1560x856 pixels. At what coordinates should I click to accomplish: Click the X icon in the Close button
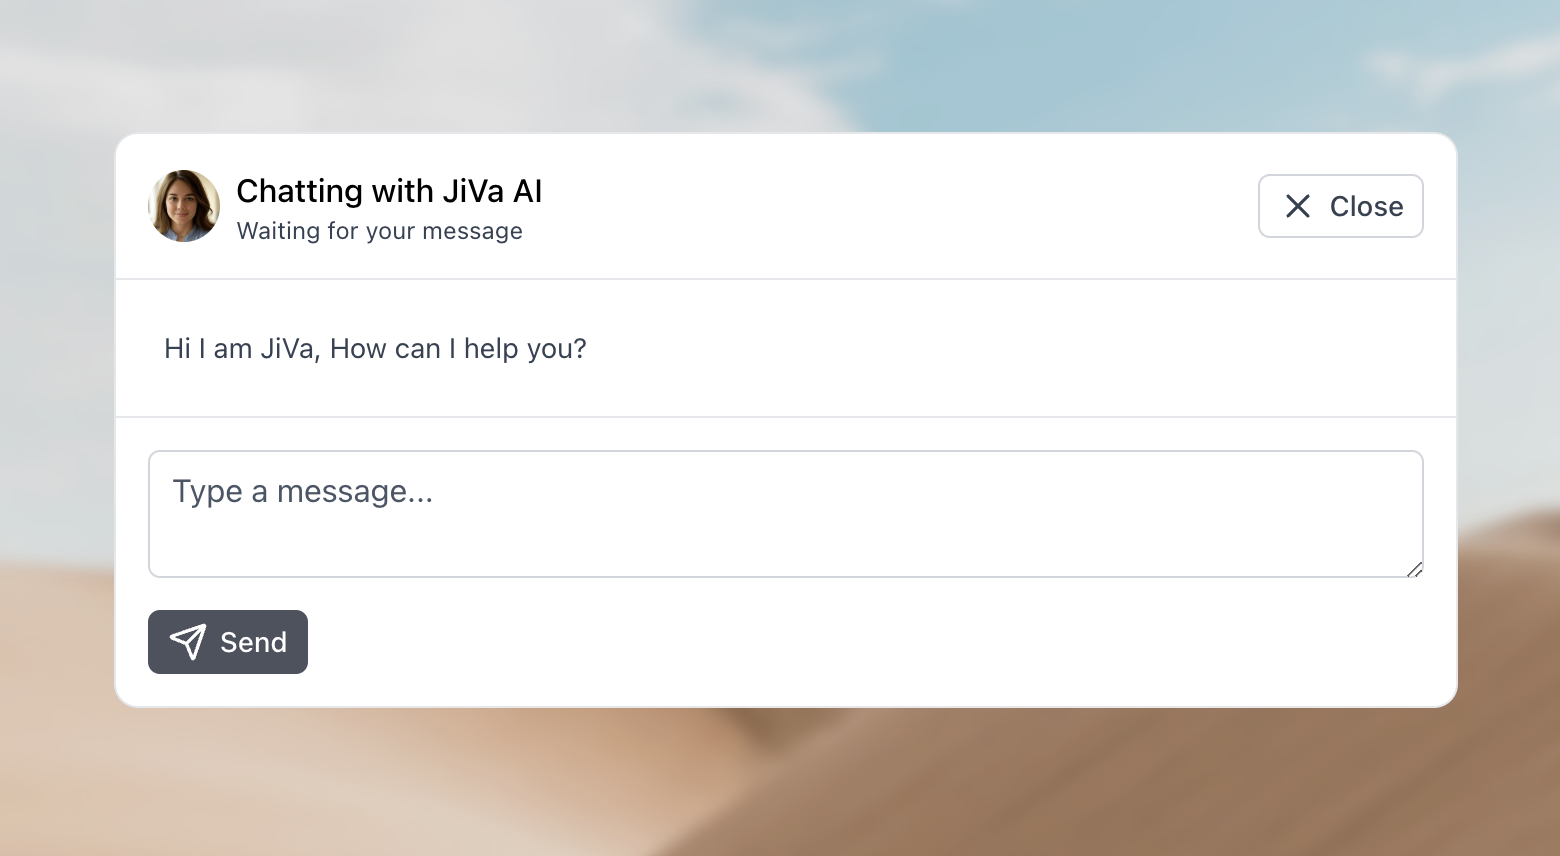click(1298, 206)
